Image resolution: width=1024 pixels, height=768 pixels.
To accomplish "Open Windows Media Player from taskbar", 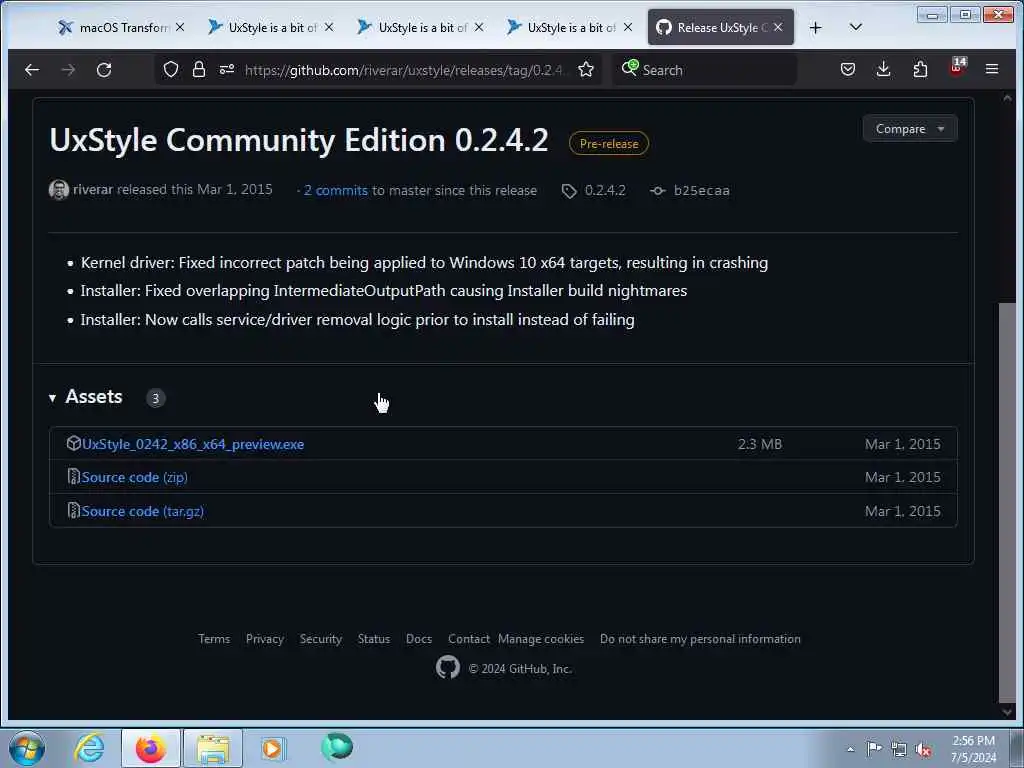I will point(272,748).
